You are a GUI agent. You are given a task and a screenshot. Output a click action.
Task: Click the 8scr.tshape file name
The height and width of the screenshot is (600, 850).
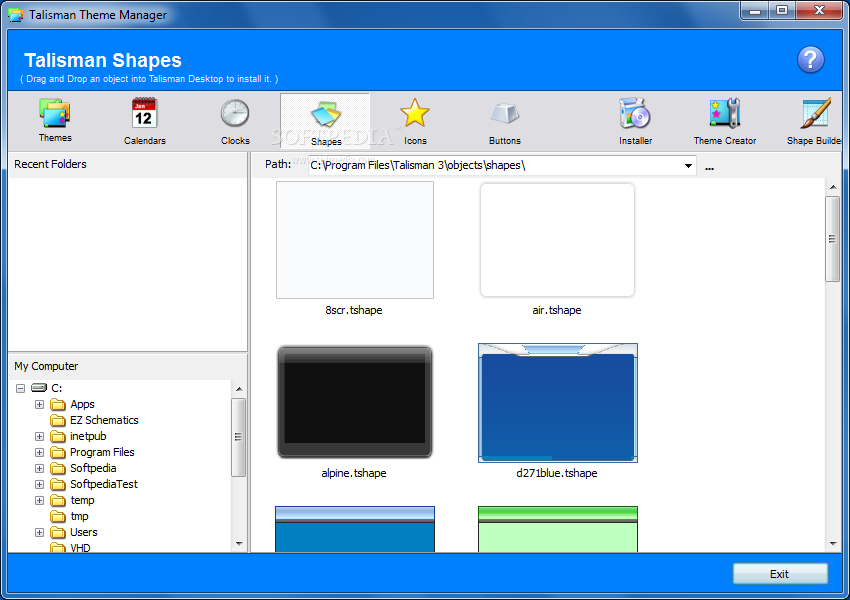pyautogui.click(x=354, y=310)
